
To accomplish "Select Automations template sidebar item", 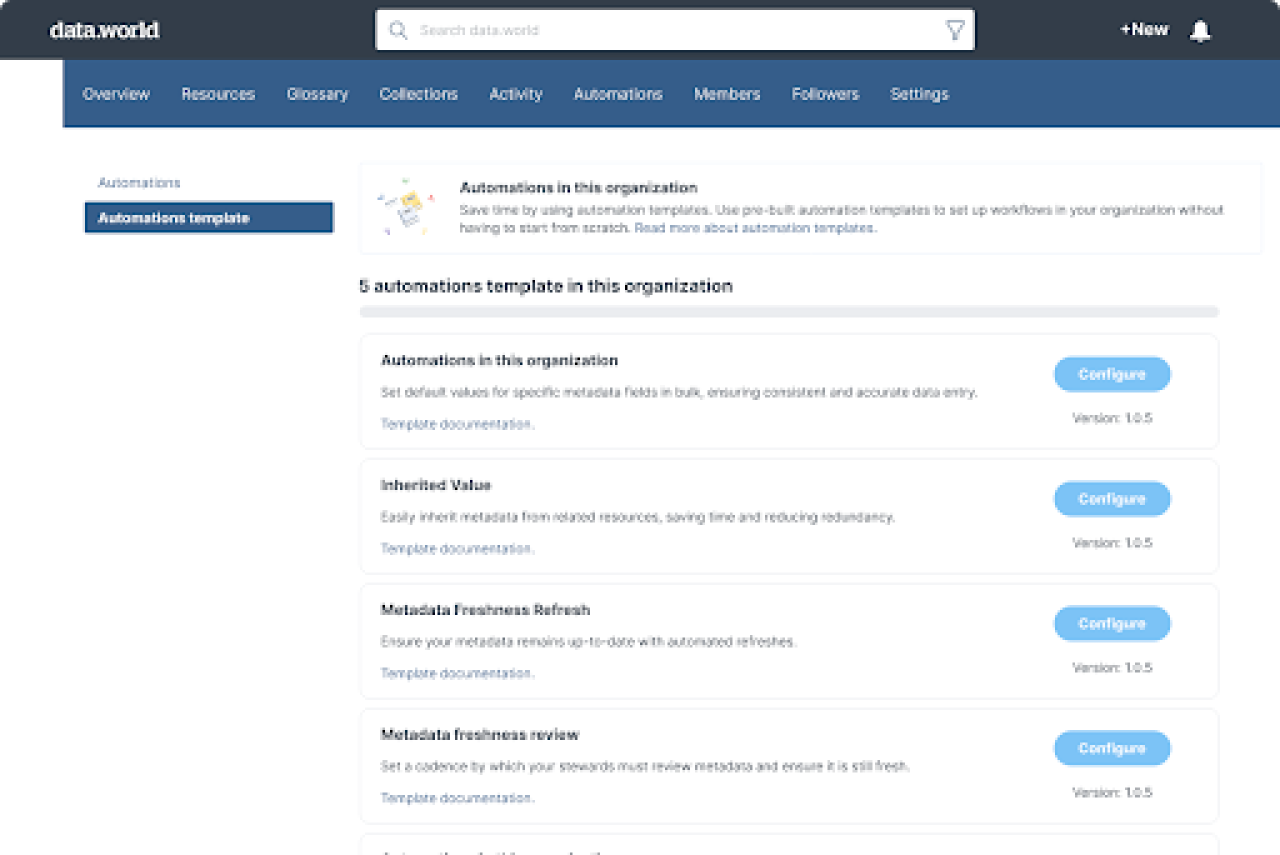I will tap(209, 218).
